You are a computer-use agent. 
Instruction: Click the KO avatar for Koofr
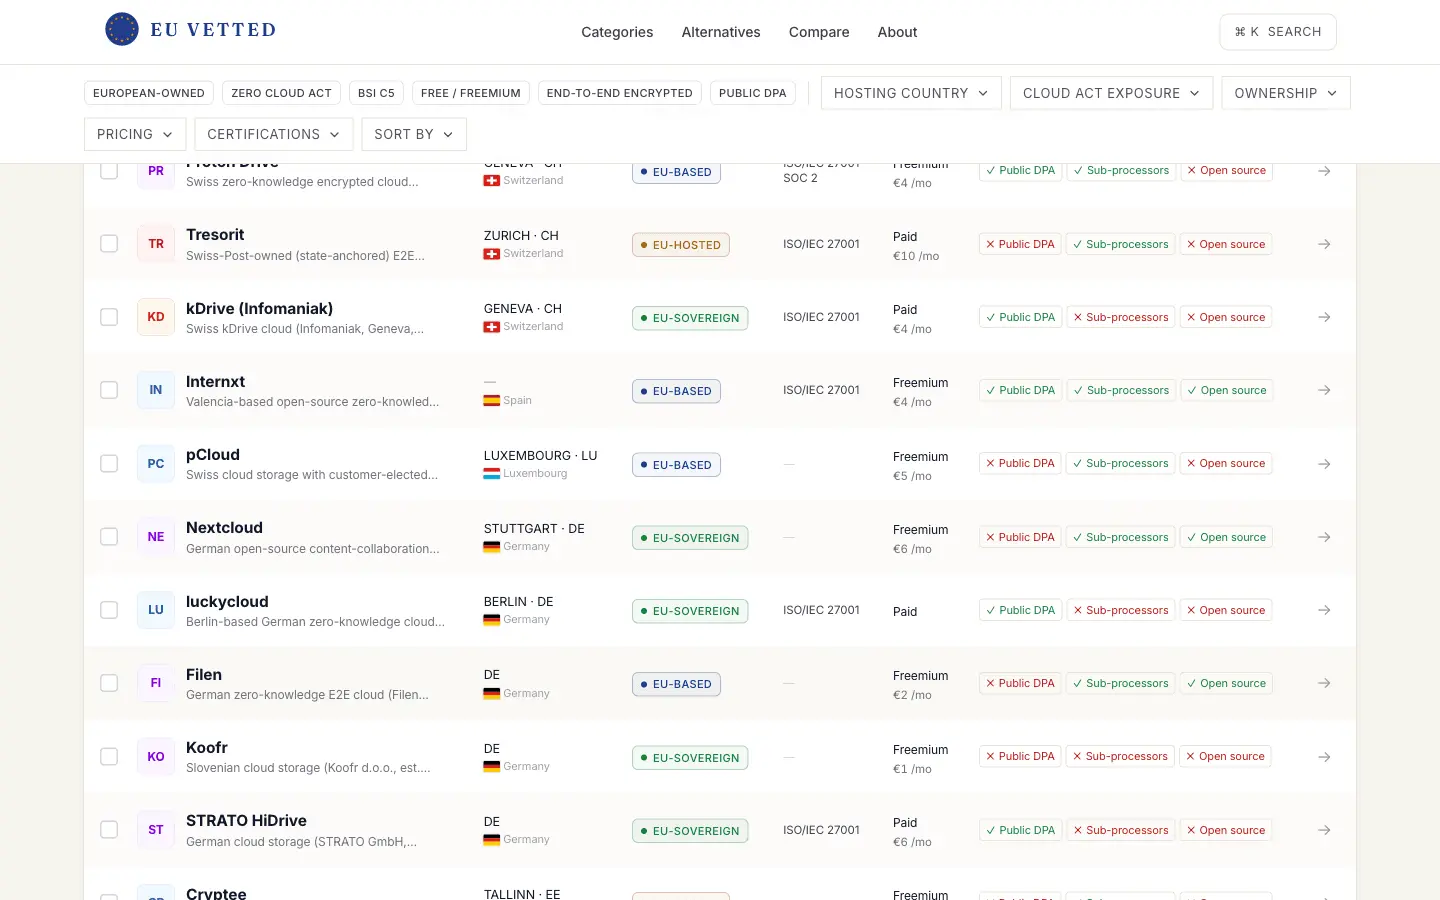156,757
